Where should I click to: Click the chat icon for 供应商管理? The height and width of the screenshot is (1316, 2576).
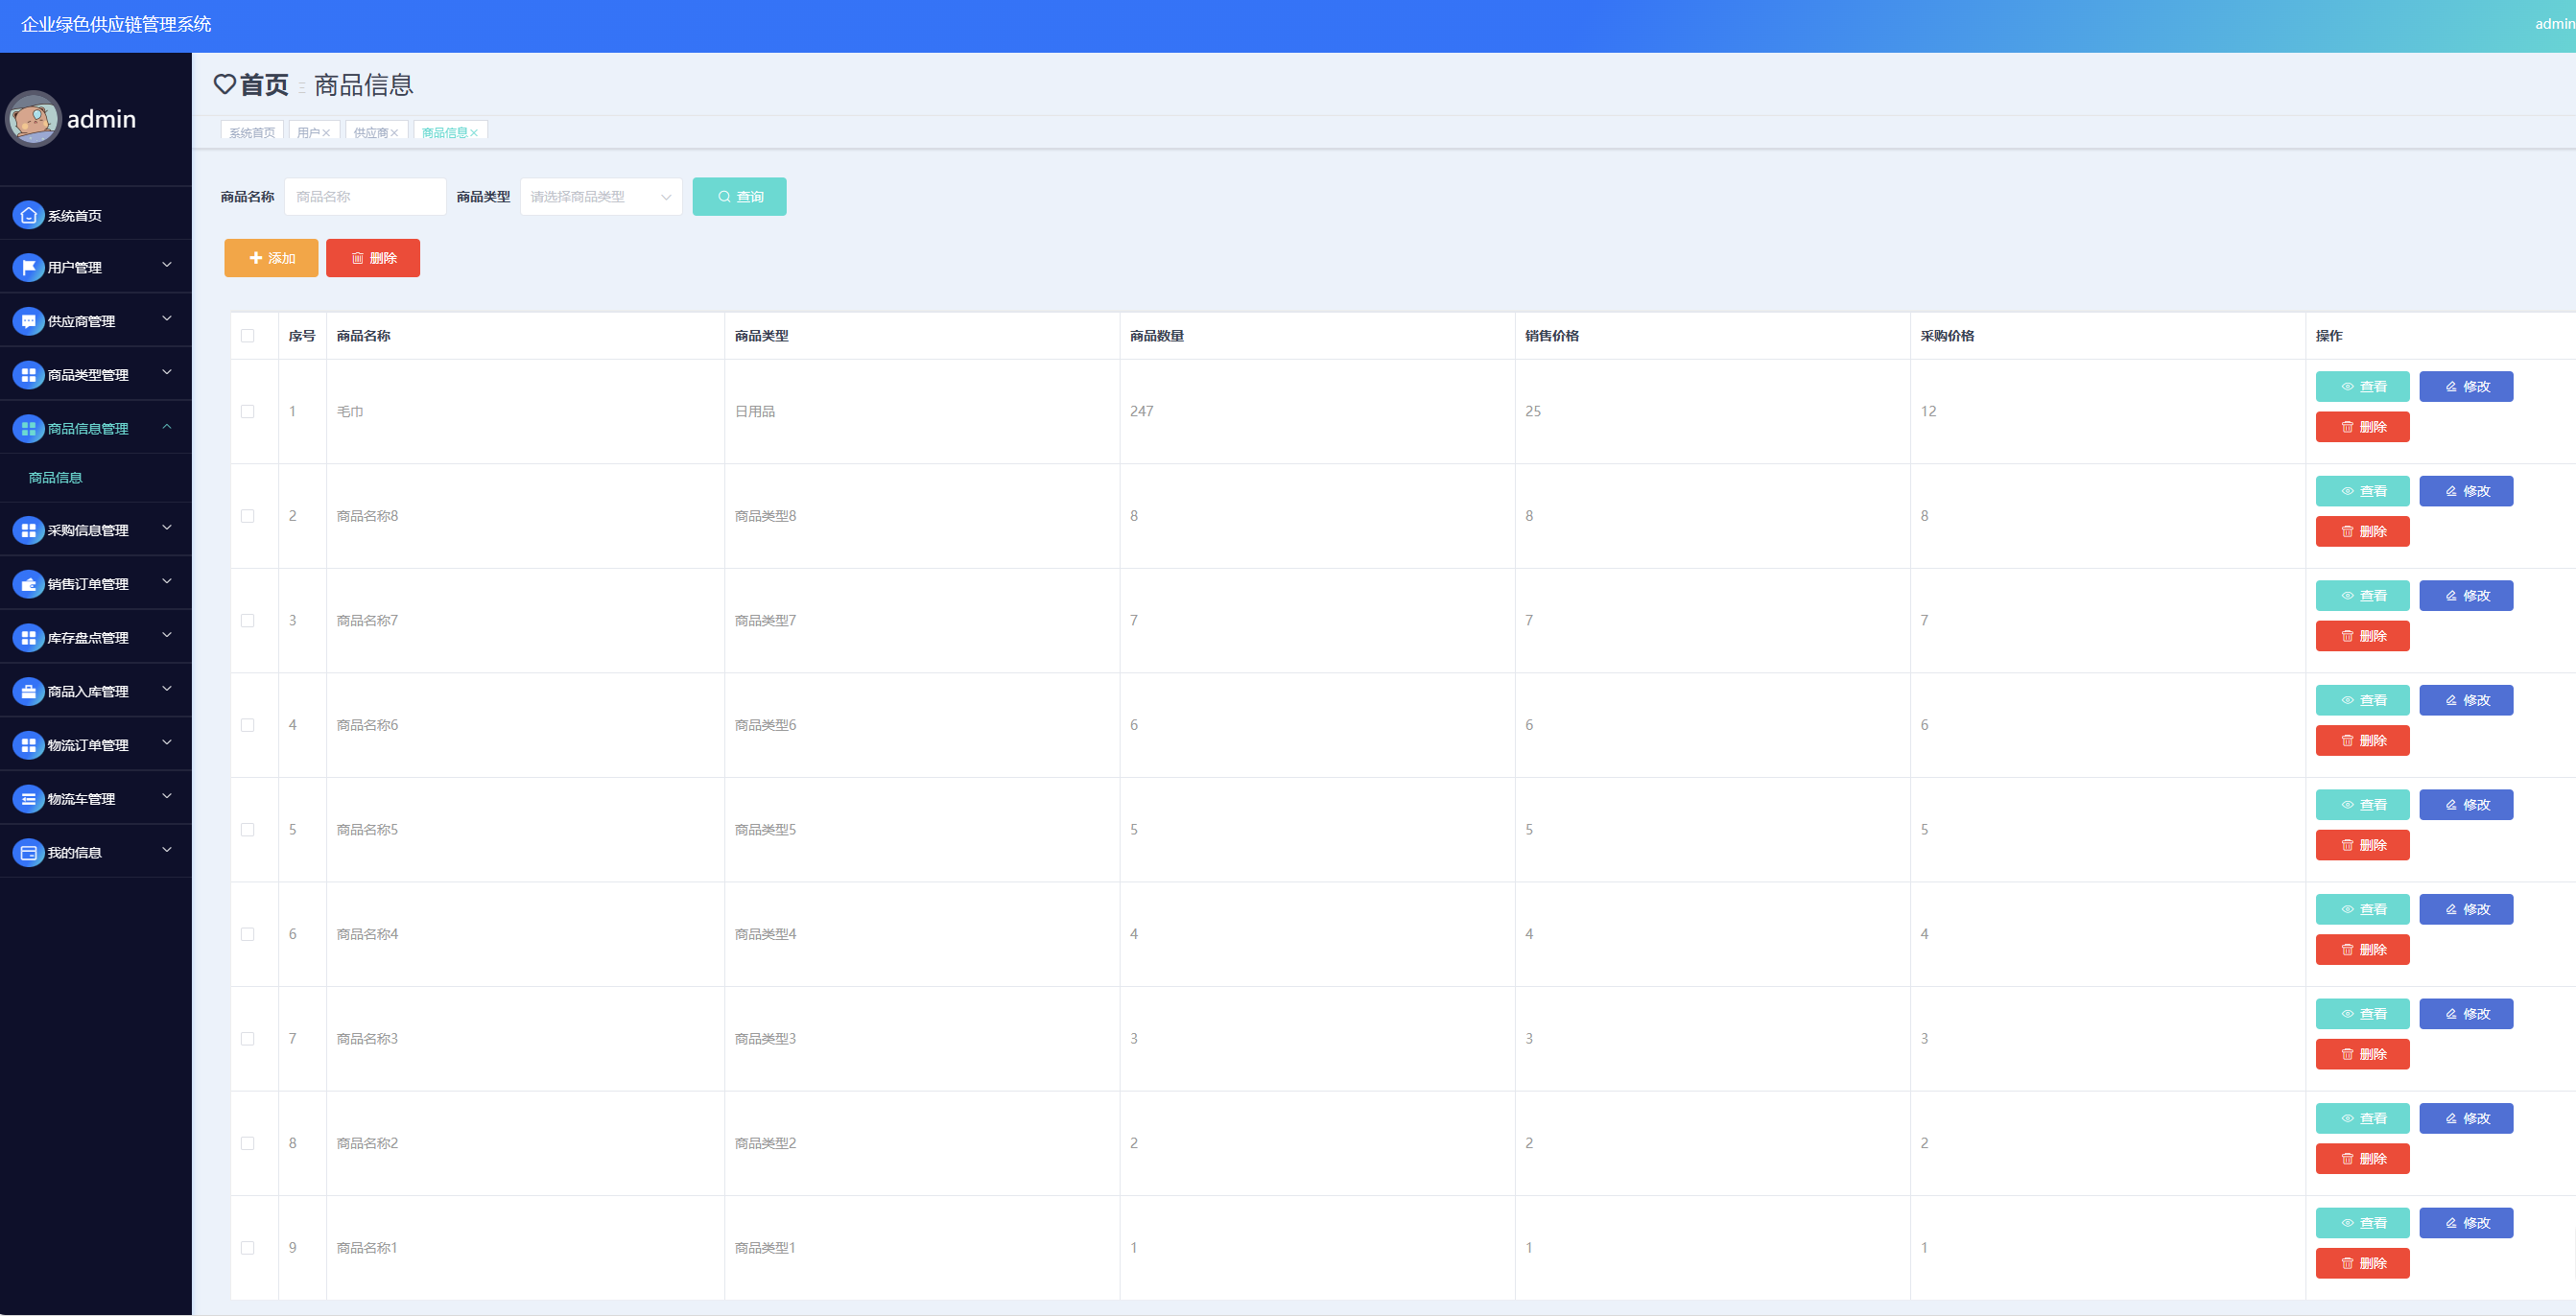pos(28,321)
